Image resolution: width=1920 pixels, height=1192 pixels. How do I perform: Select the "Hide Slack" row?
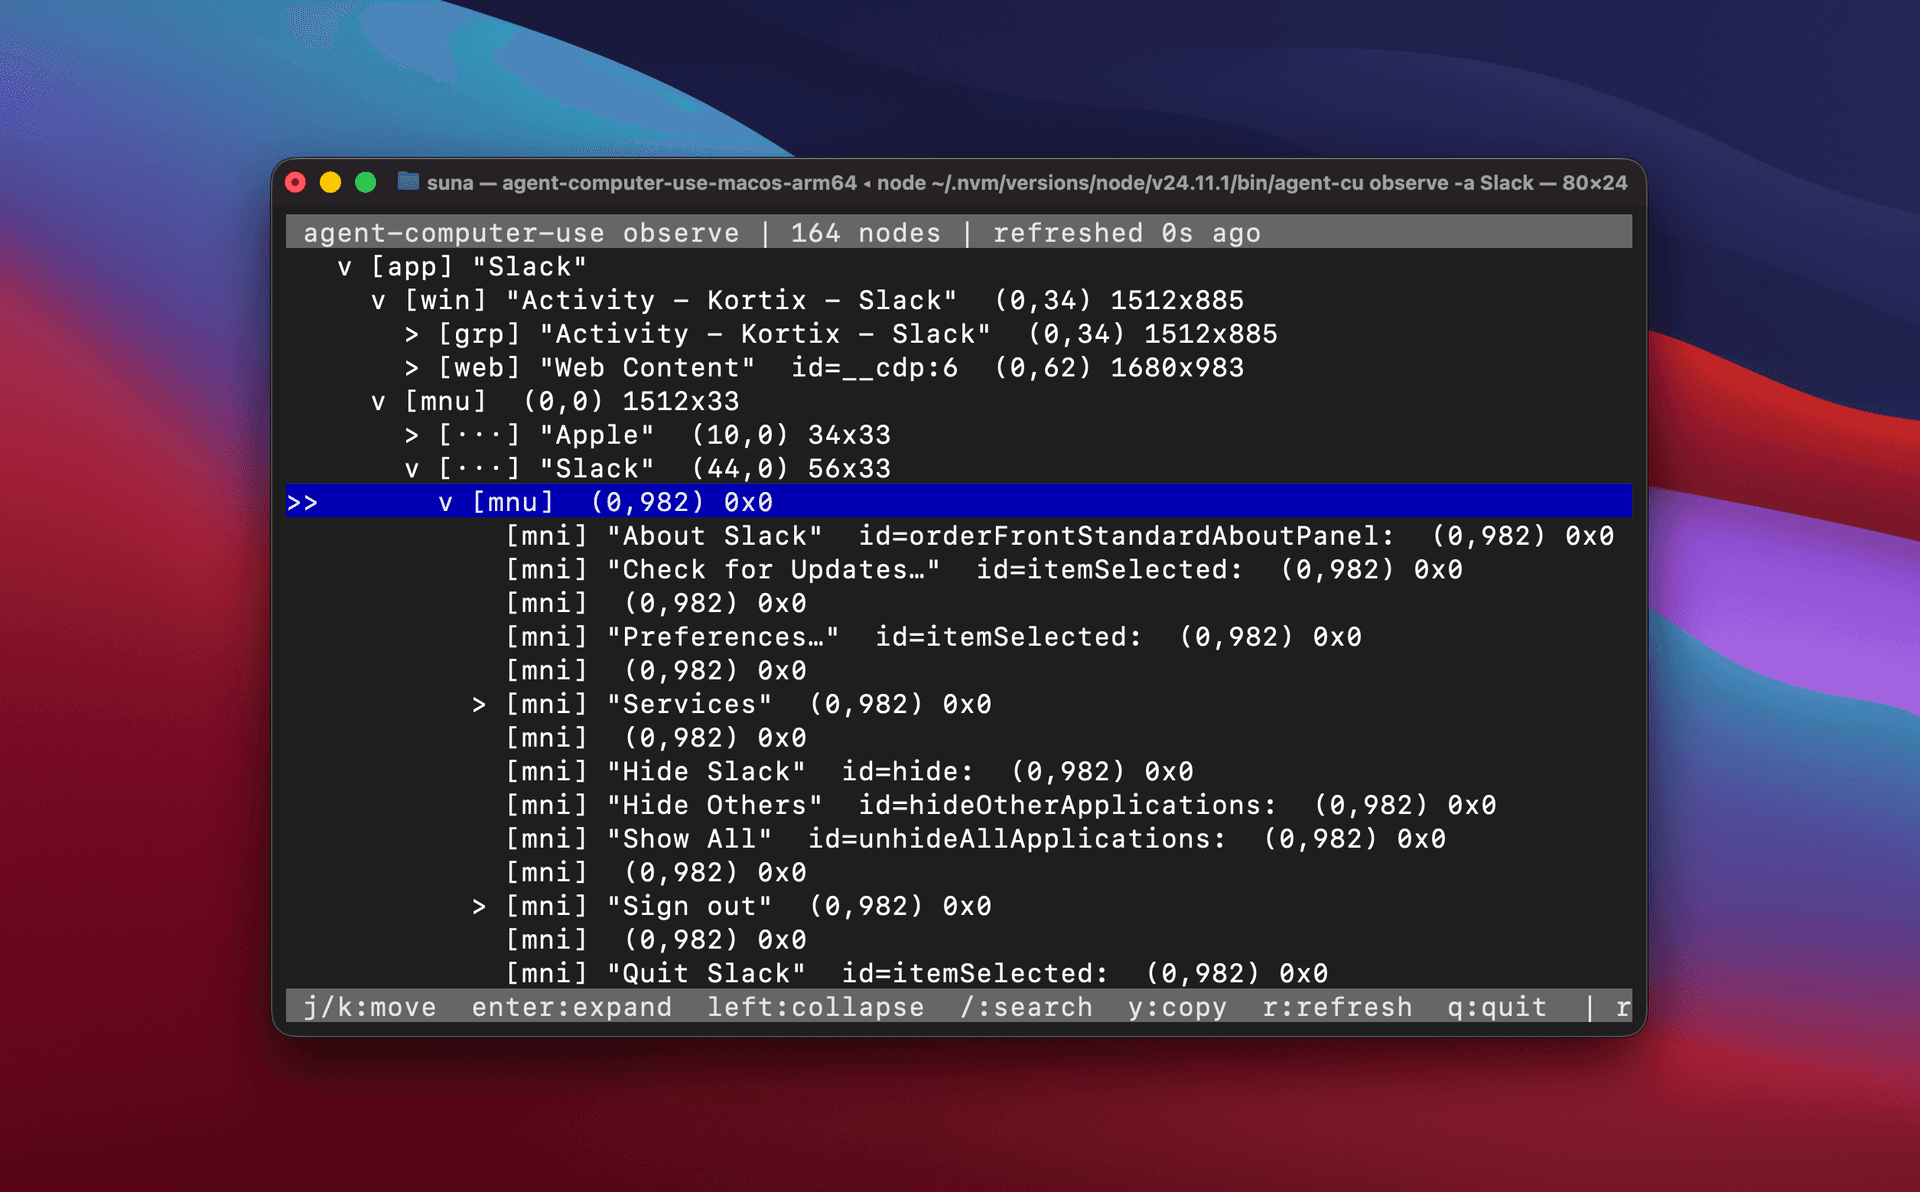pyautogui.click(x=959, y=772)
